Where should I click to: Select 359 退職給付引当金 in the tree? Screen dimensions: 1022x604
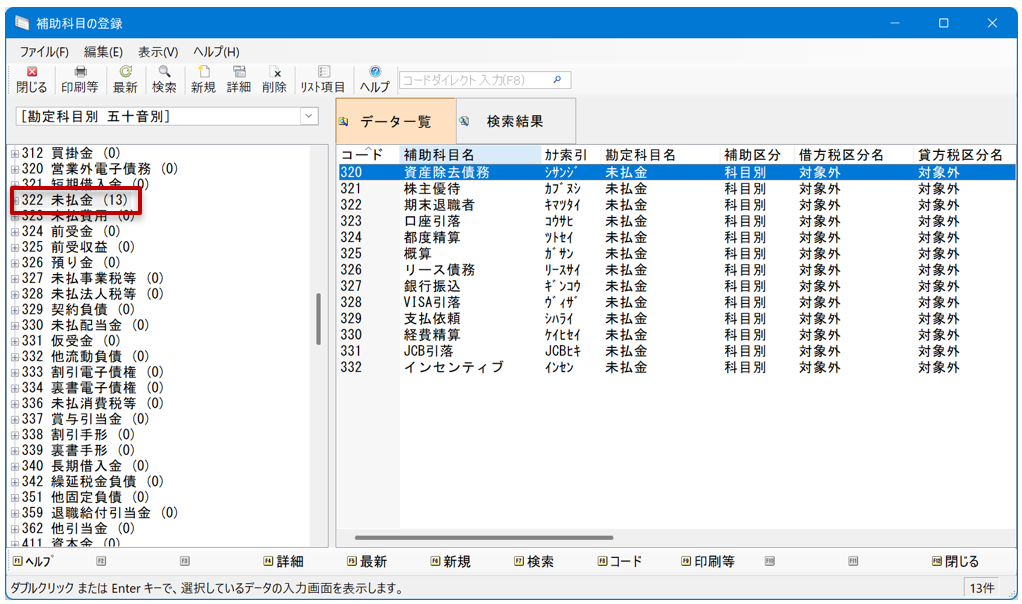pyautogui.click(x=99, y=513)
